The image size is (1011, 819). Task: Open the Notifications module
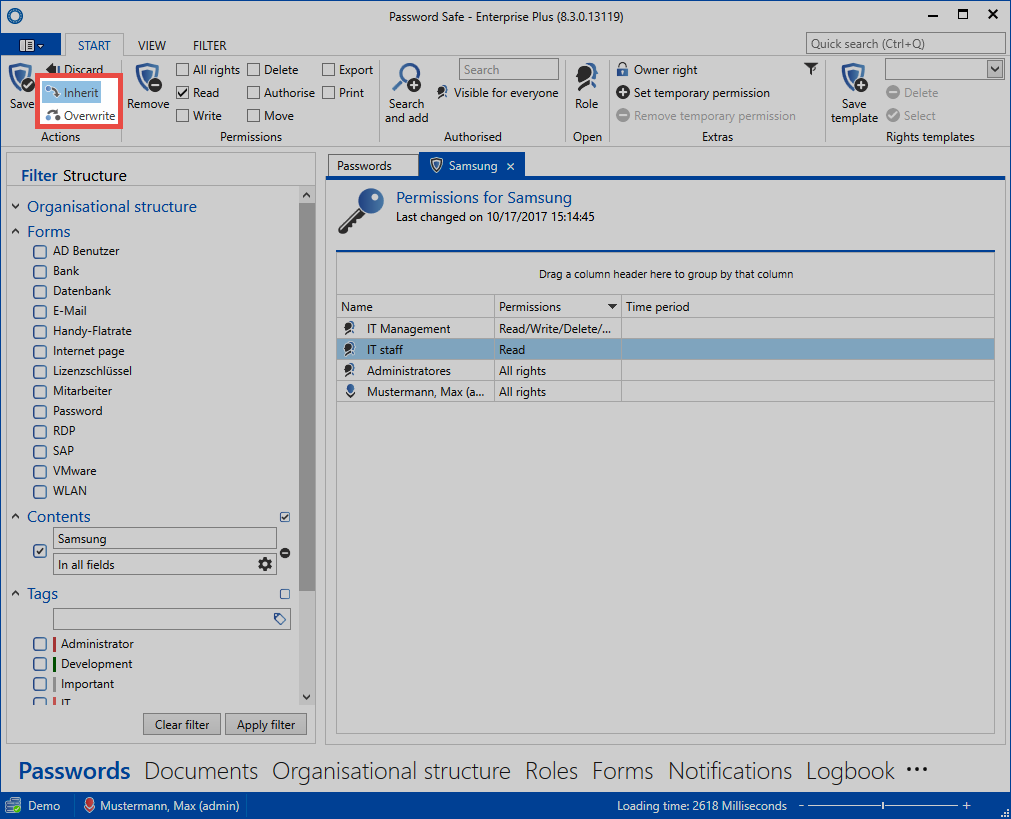730,771
